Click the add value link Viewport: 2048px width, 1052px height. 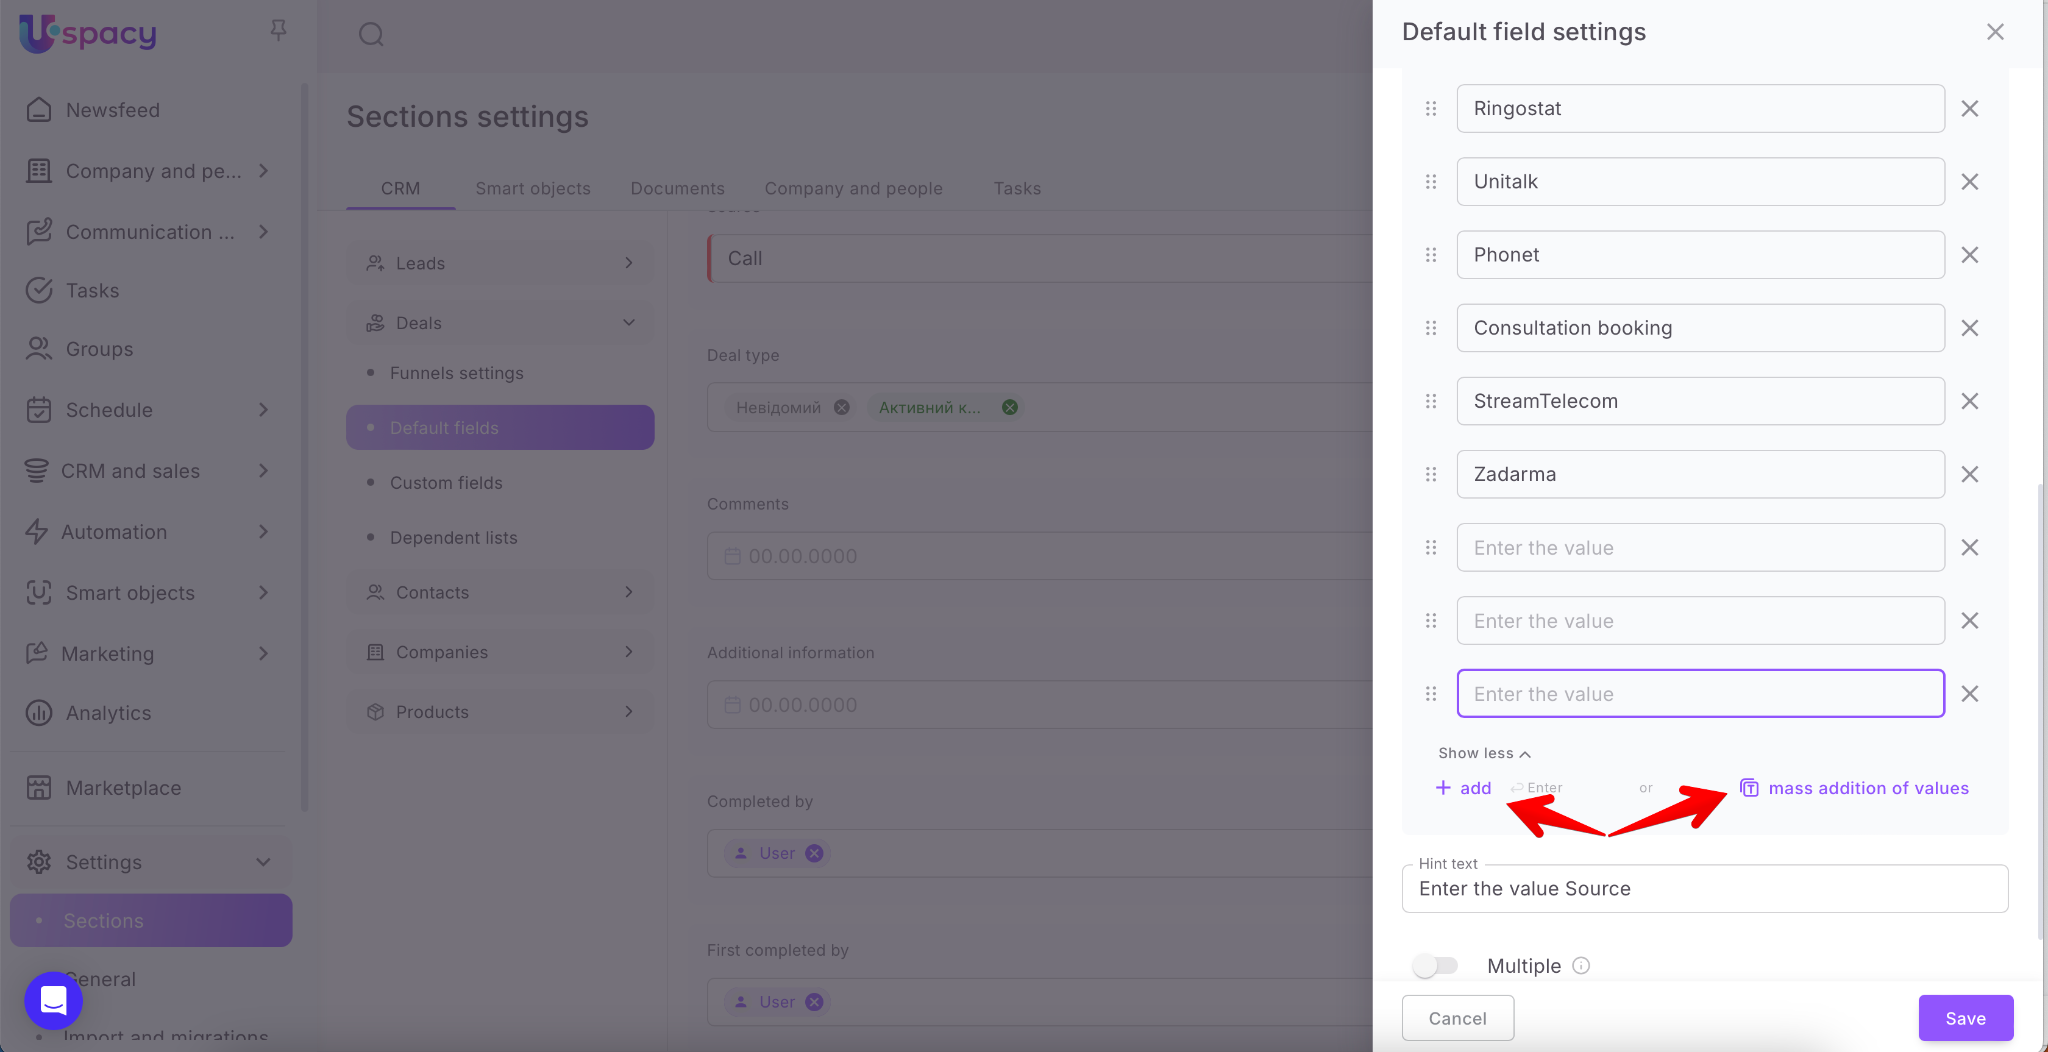click(x=1464, y=788)
